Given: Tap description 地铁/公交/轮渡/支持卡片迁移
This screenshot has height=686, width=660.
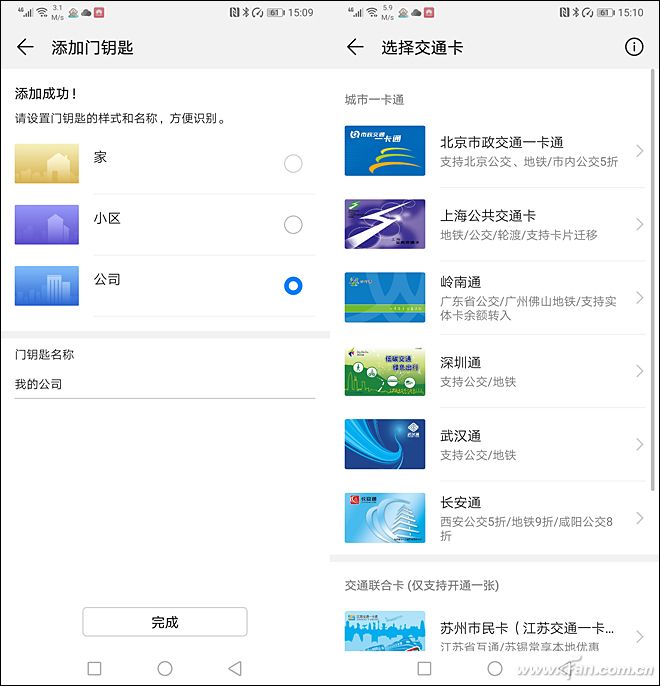Looking at the screenshot, I should point(519,235).
